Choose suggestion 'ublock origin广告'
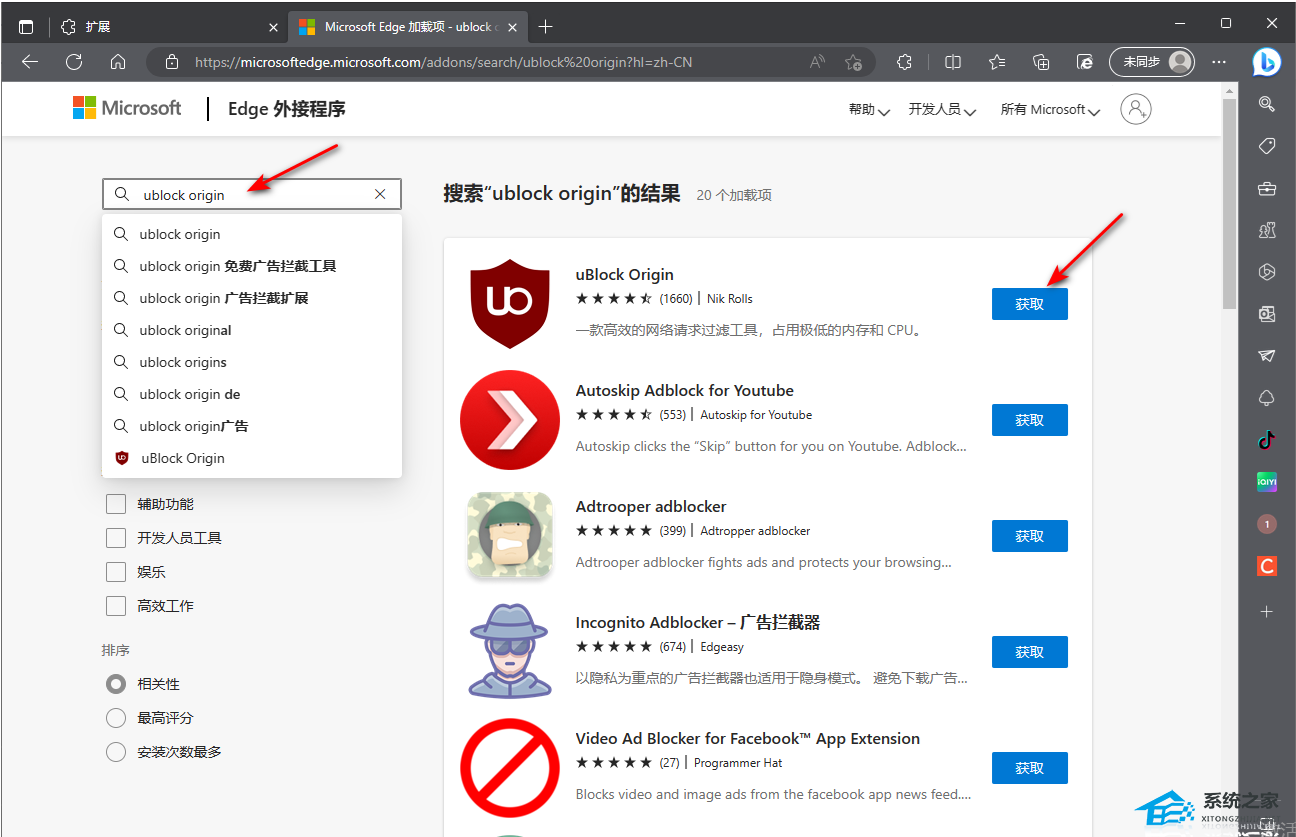Screen dimensions: 1296x837 coord(252,426)
